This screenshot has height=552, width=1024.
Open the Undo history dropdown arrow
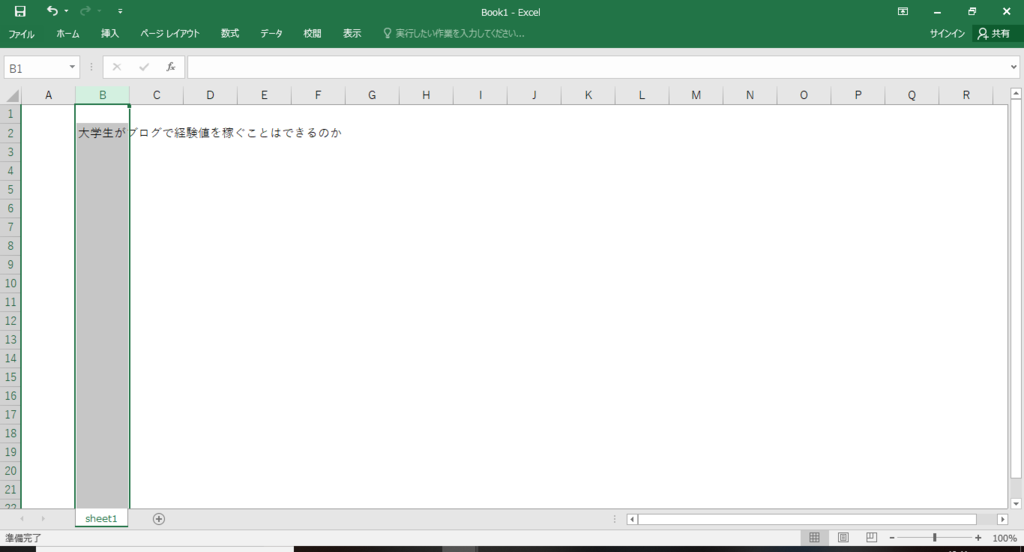pos(66,11)
